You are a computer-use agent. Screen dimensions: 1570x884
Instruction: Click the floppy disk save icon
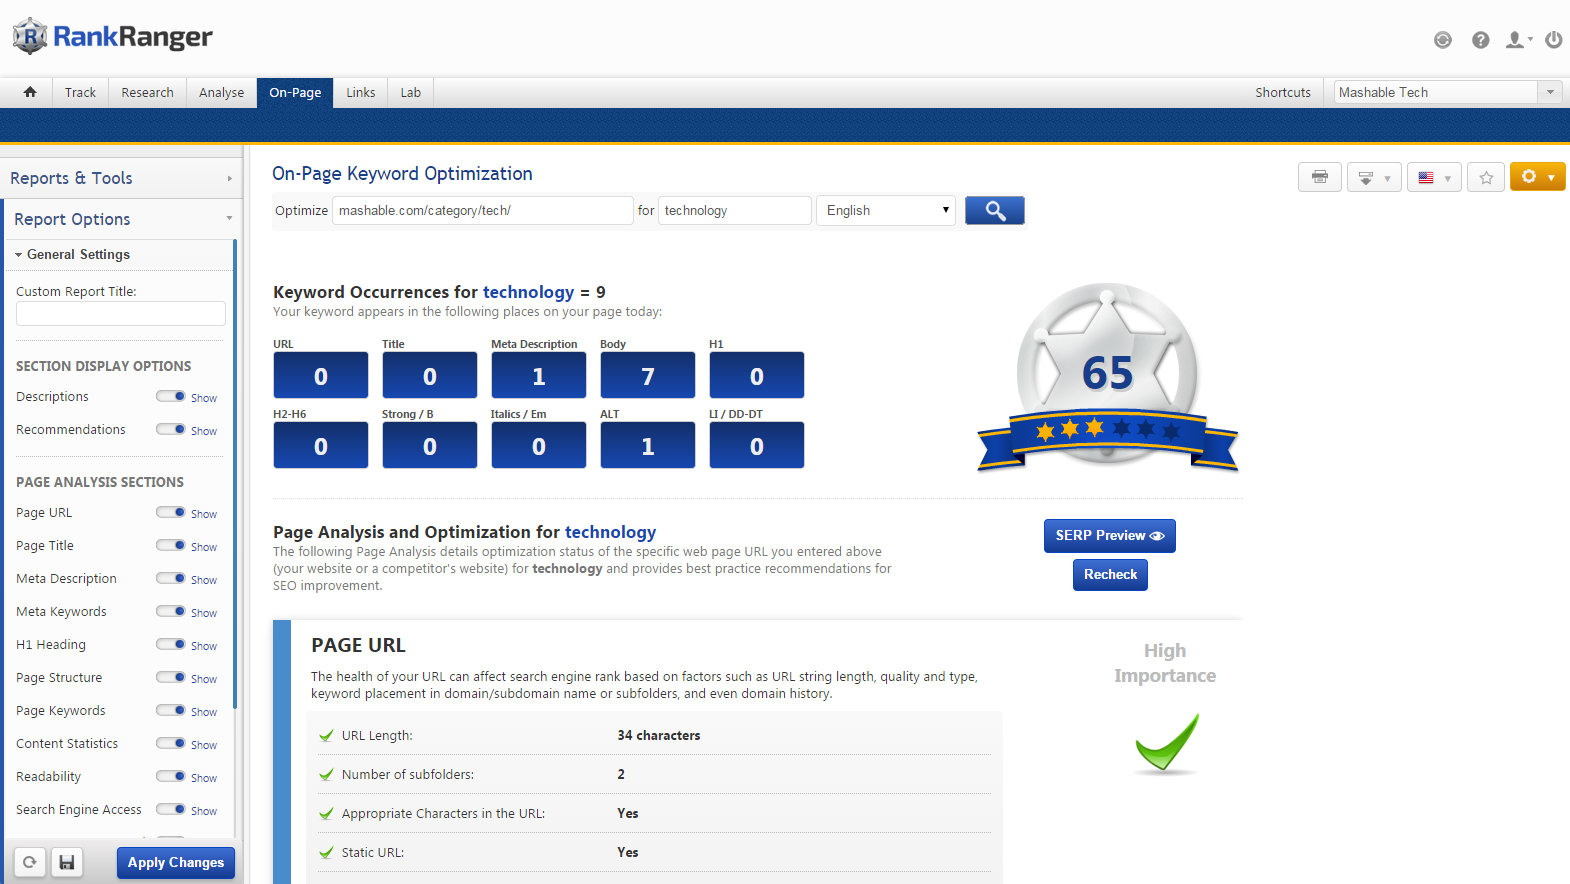[67, 862]
